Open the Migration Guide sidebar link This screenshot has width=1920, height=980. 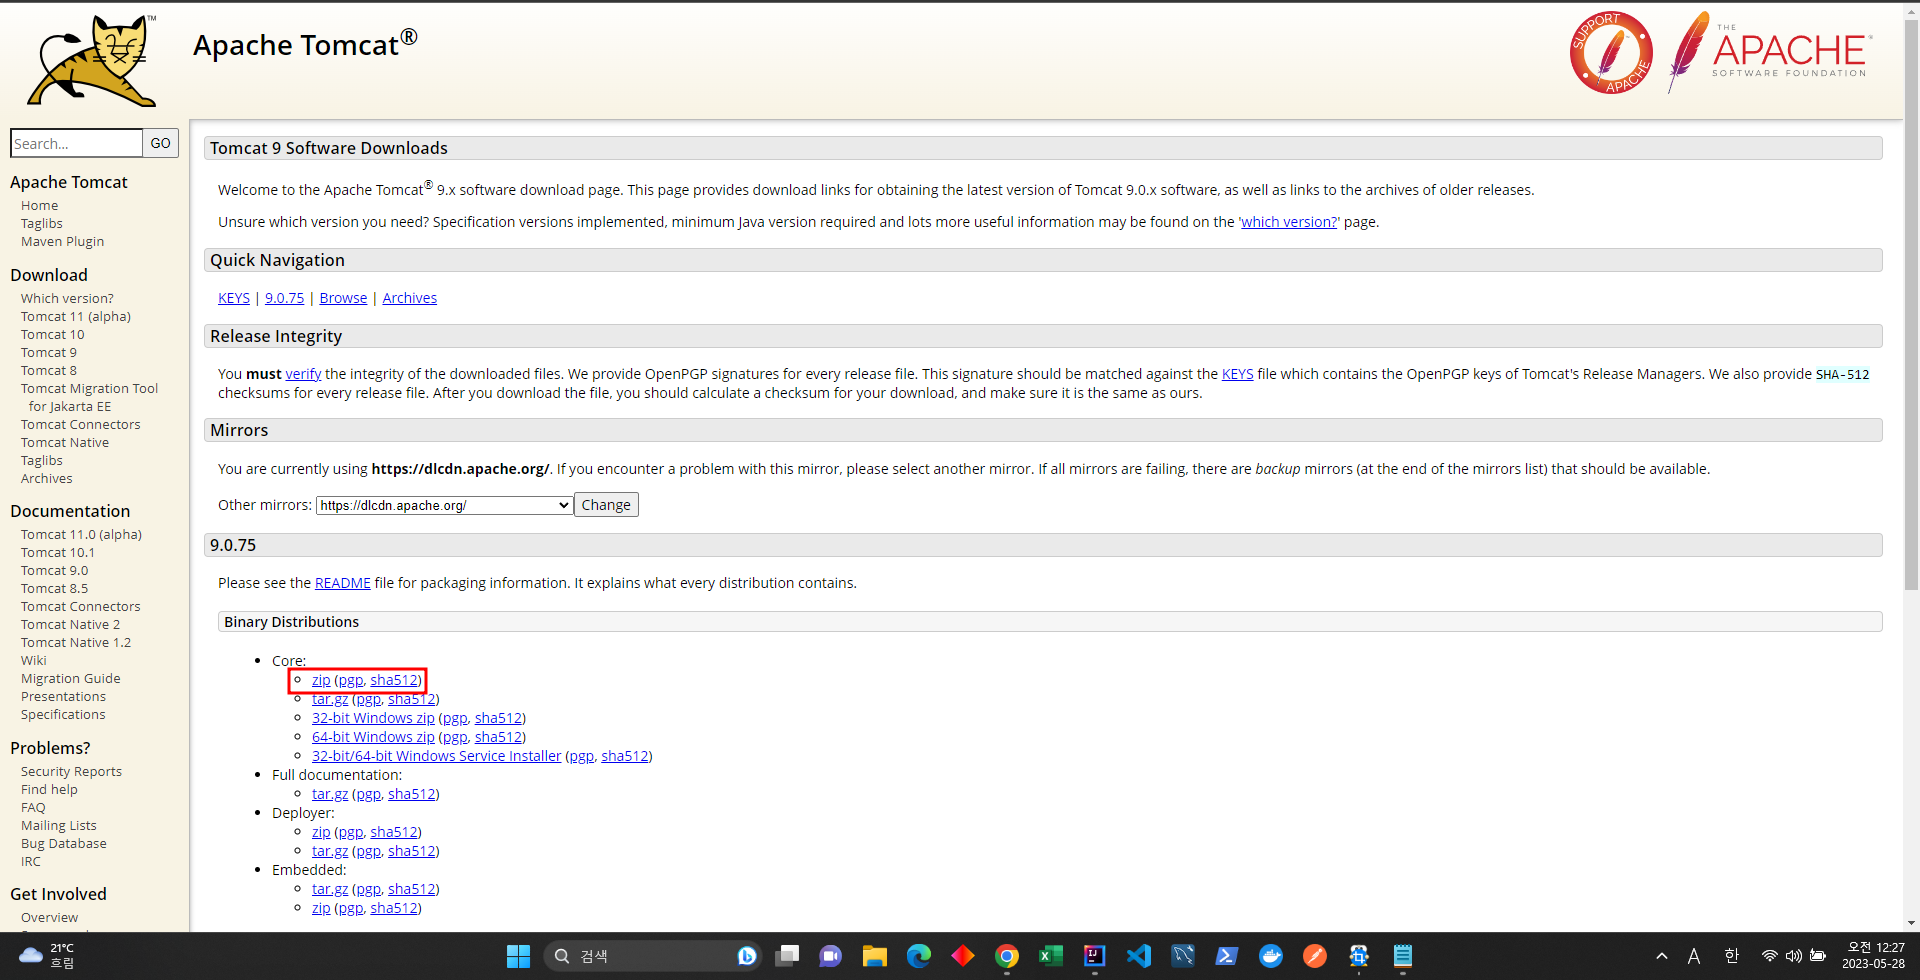[70, 678]
